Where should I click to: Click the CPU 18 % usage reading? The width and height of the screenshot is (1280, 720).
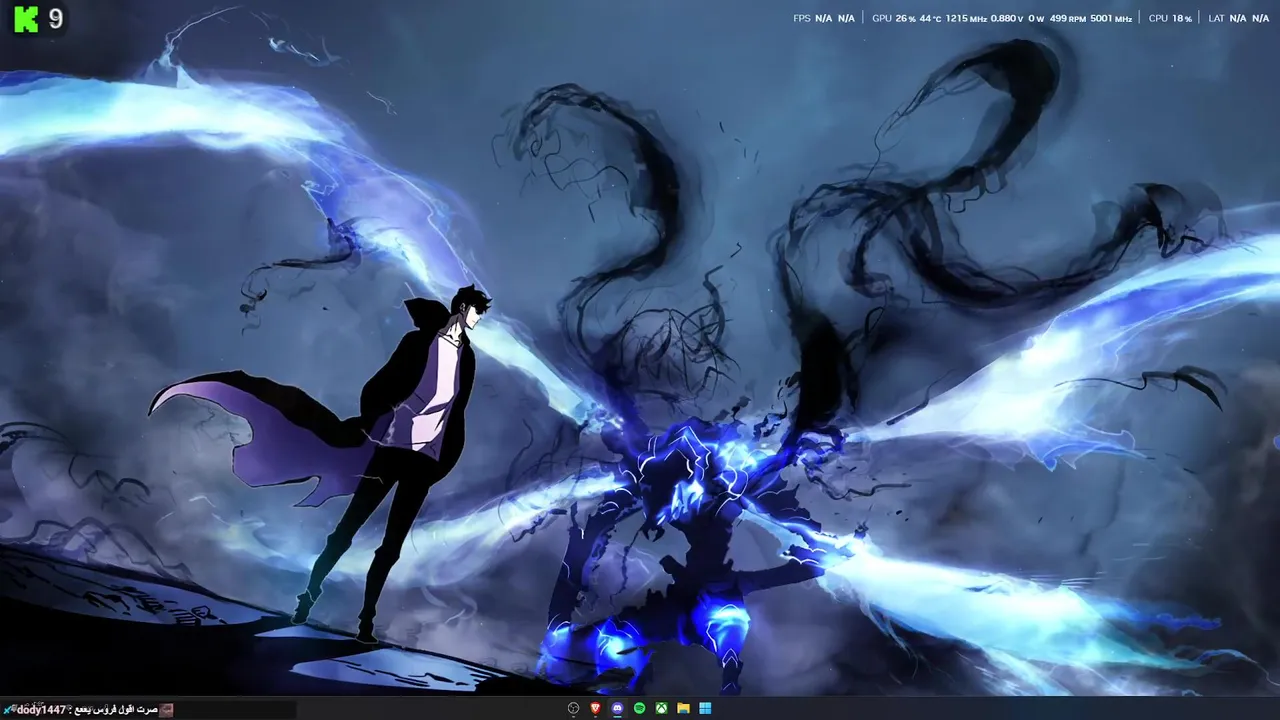pyautogui.click(x=1170, y=18)
